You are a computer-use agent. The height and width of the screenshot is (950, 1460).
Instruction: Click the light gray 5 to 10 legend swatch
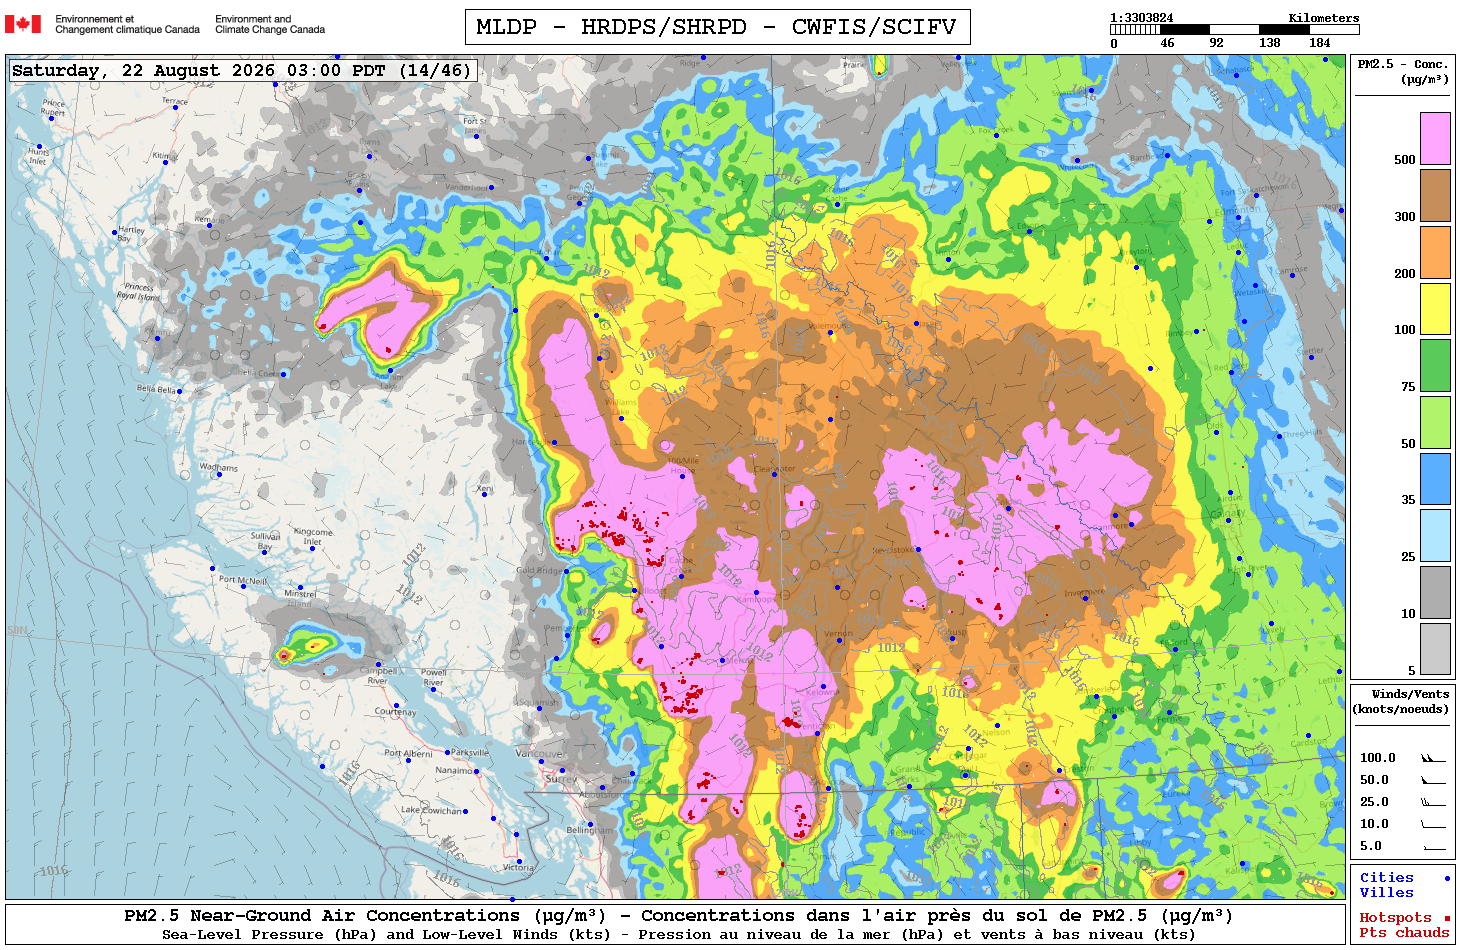pyautogui.click(x=1435, y=649)
